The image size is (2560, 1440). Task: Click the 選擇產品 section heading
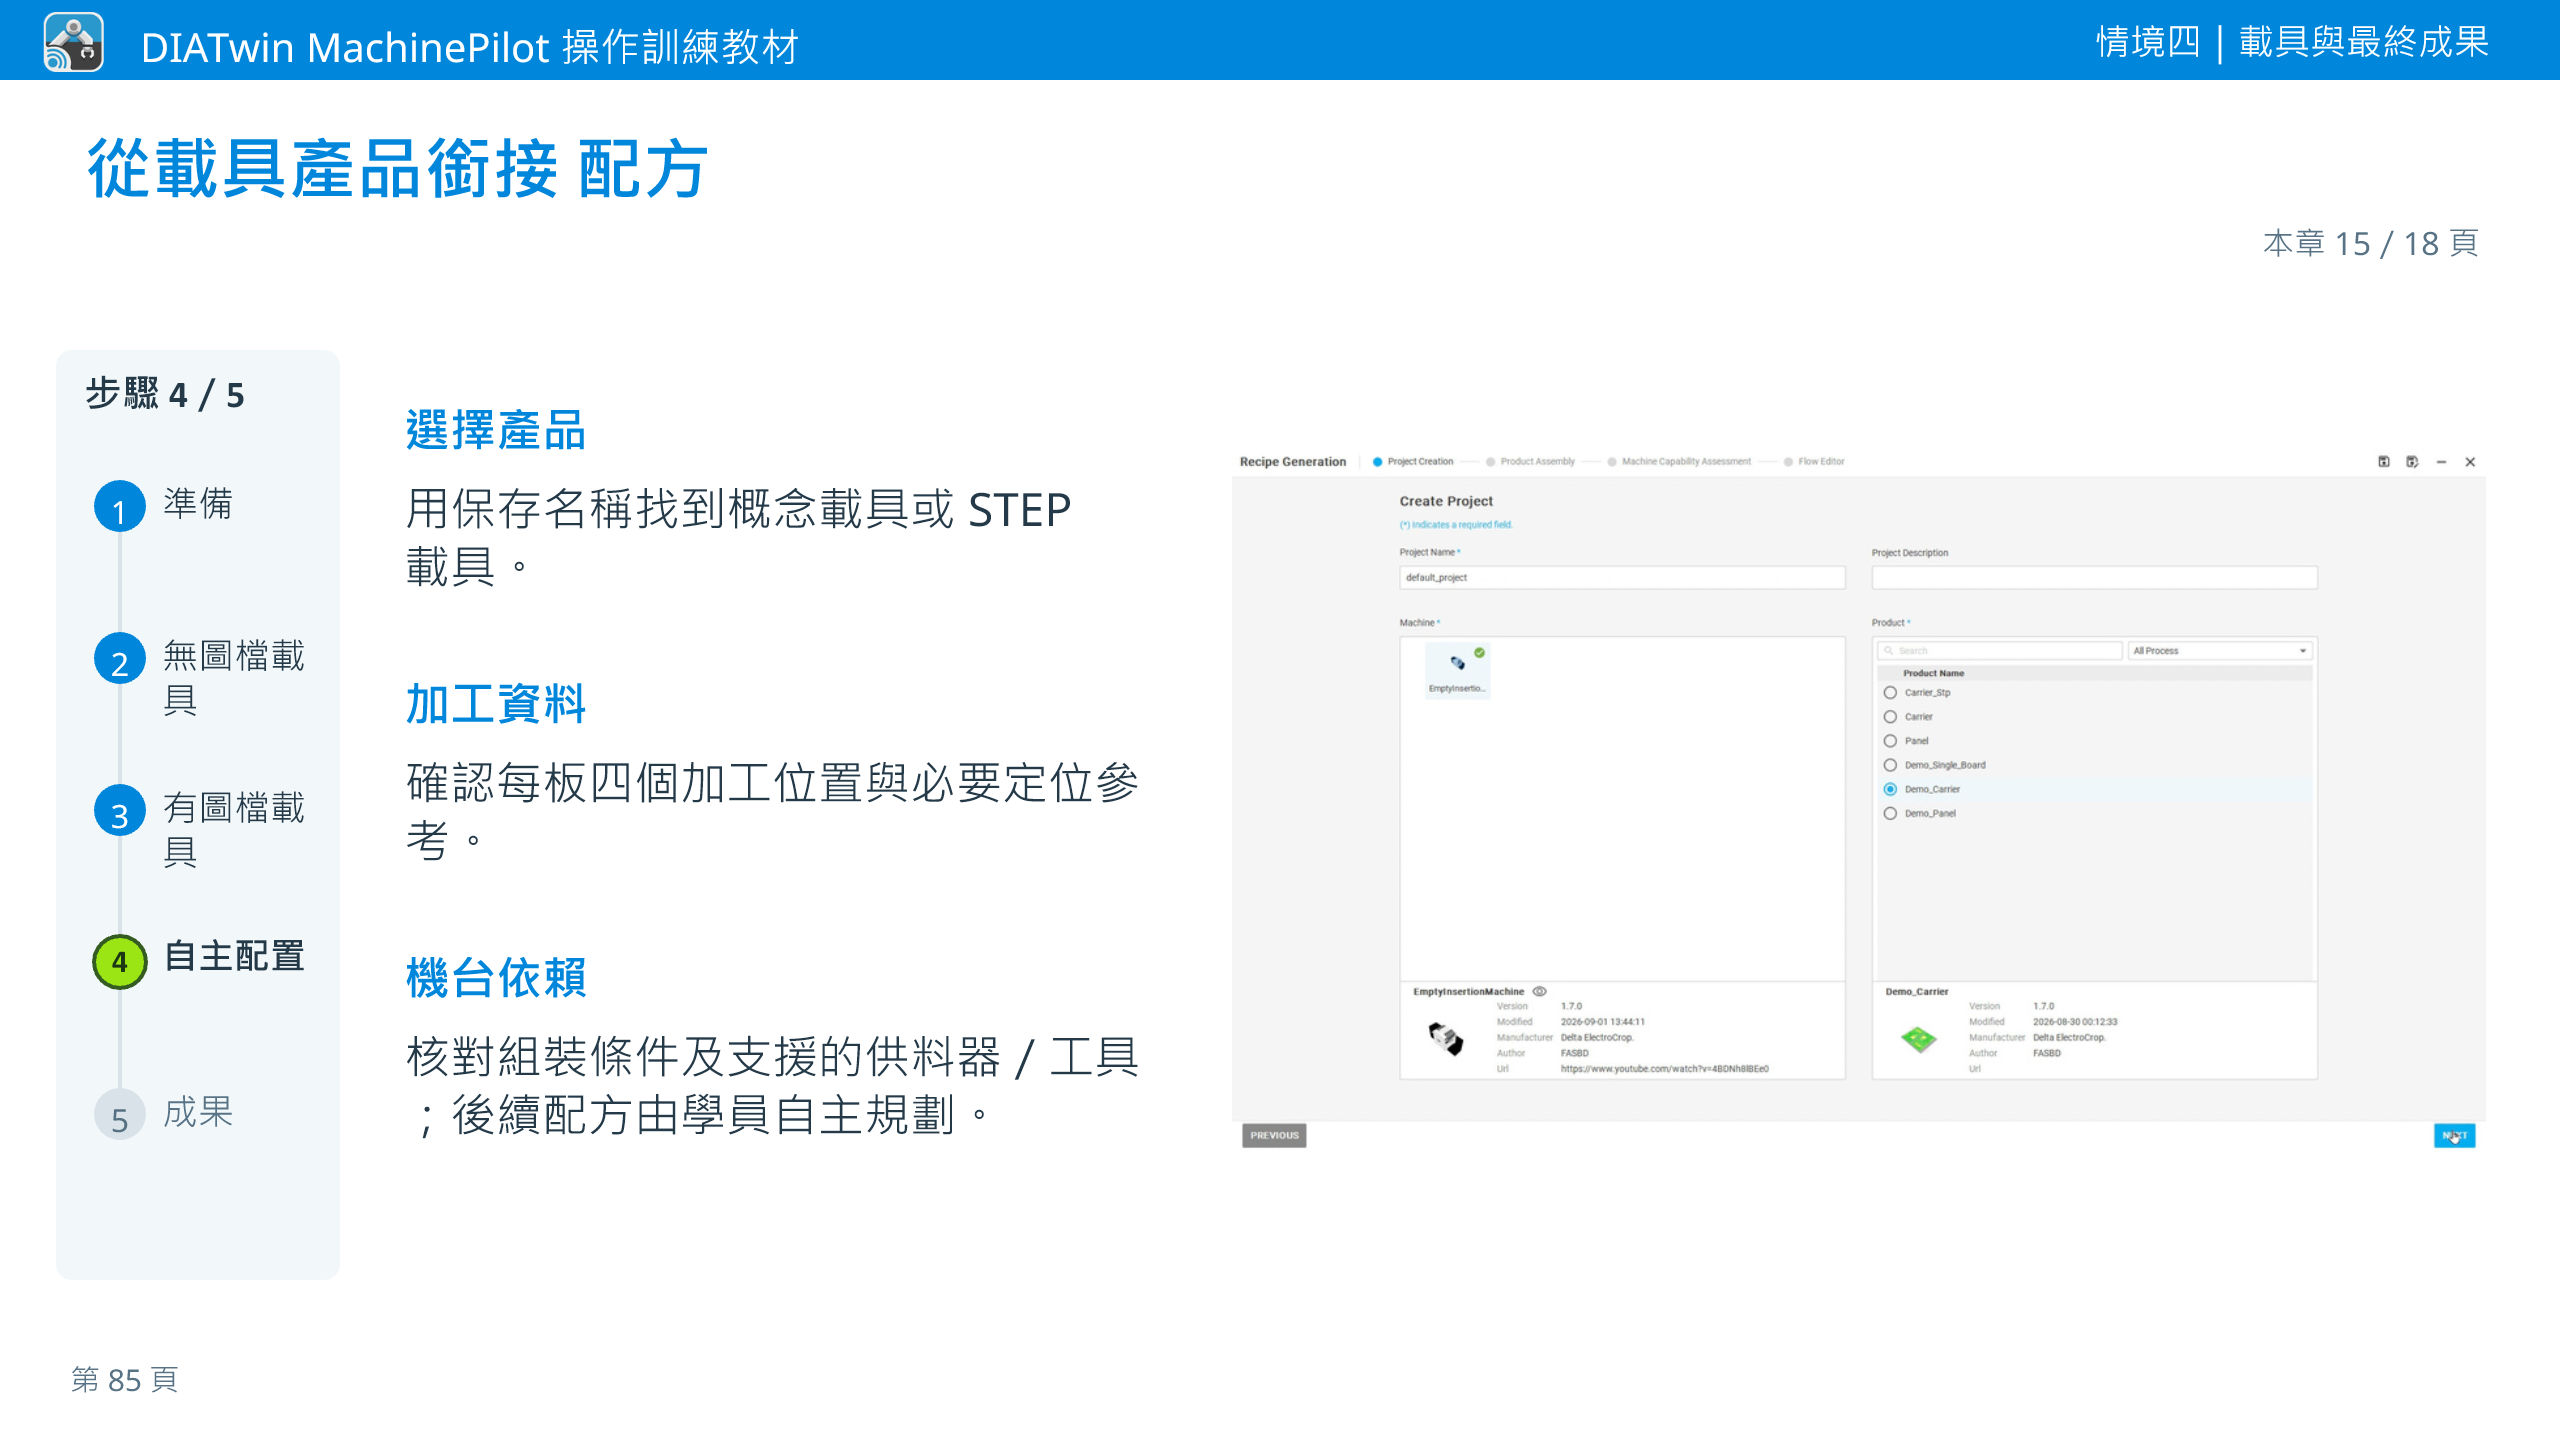click(x=495, y=430)
